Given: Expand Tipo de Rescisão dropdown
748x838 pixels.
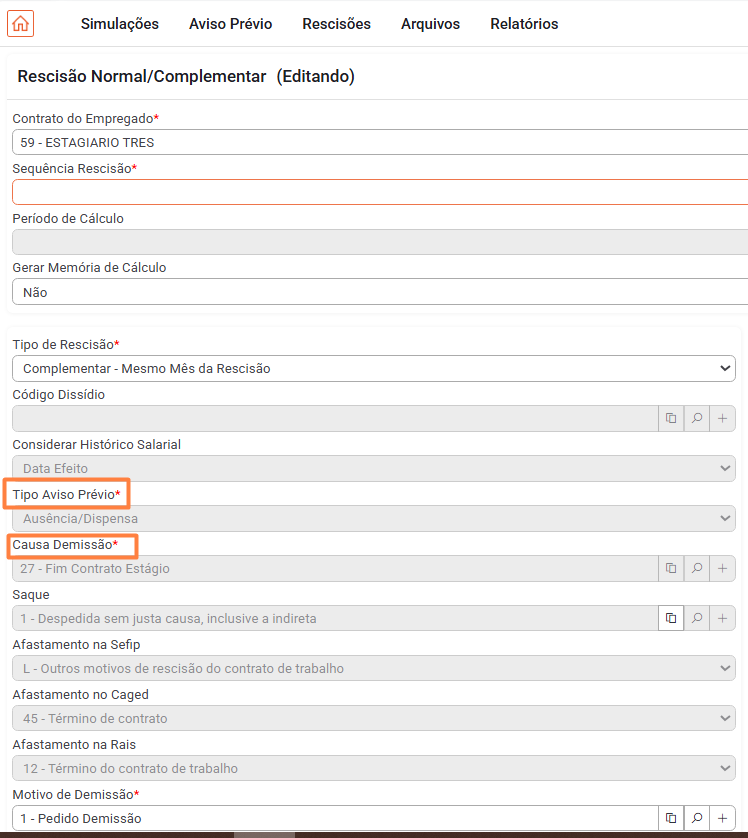Looking at the screenshot, I should coord(374,368).
